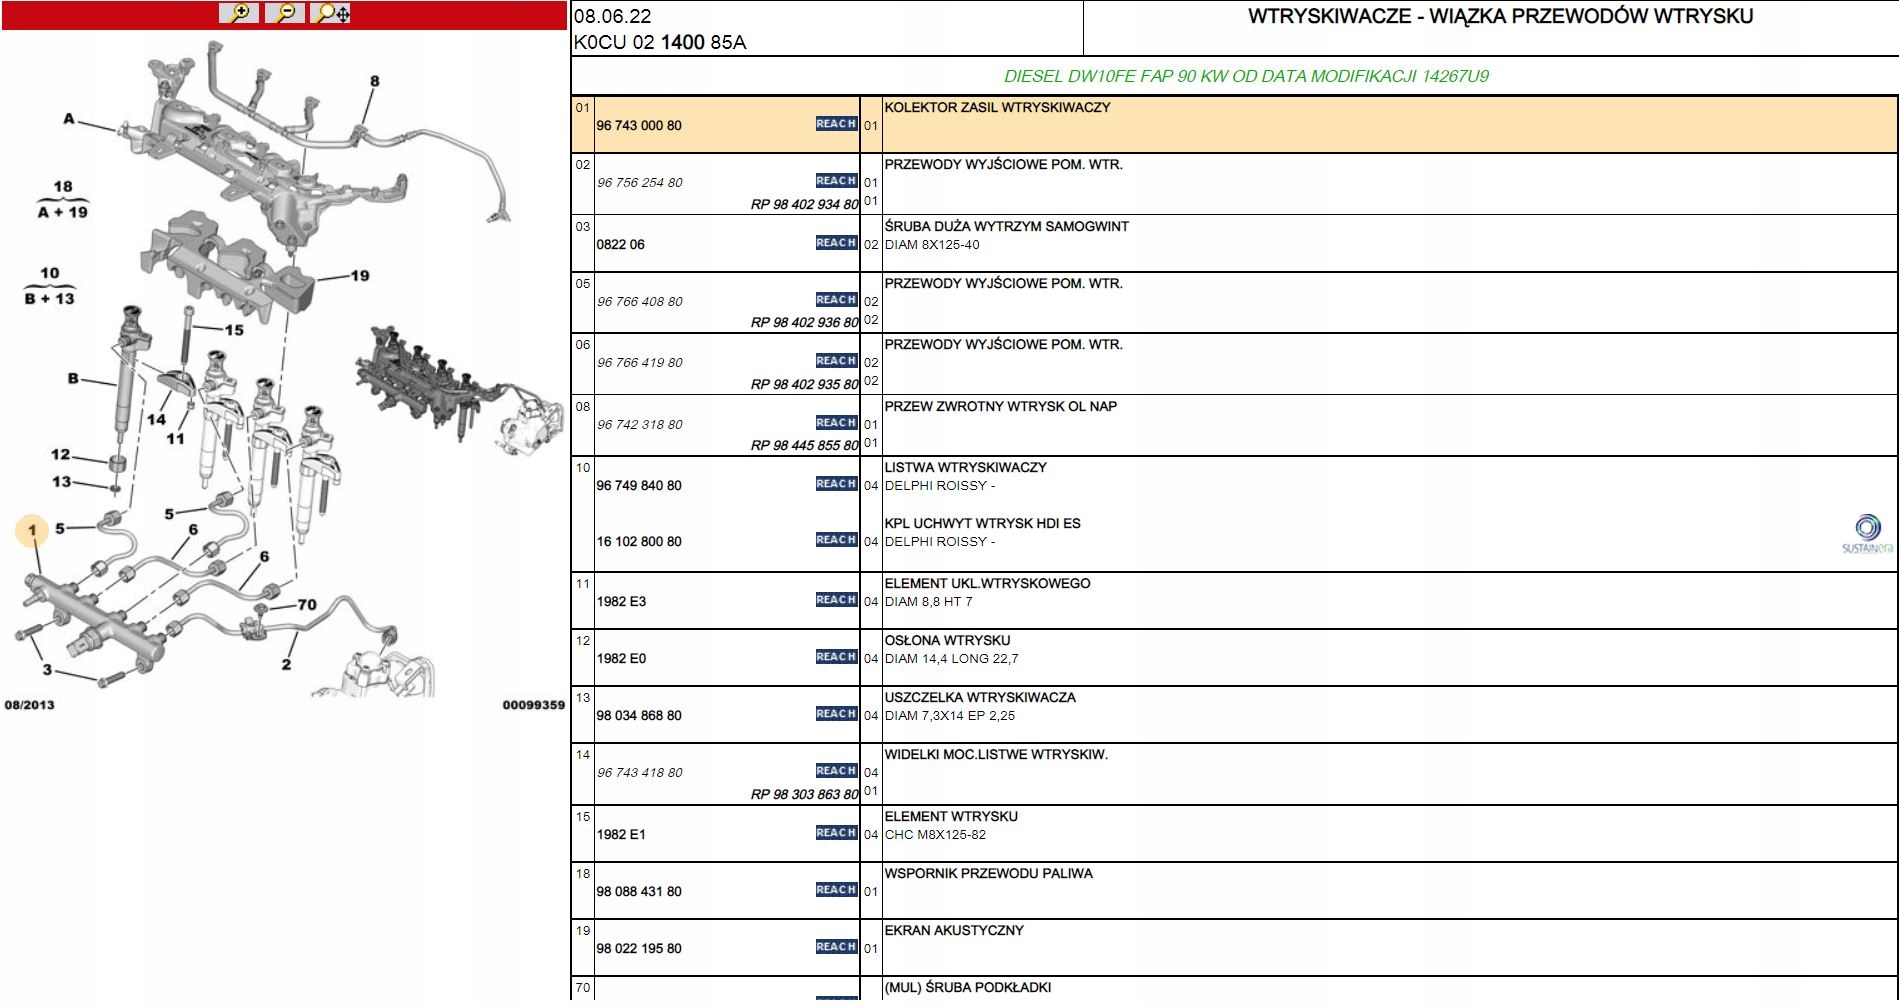Click the KOLEKTOR ZASIL WTRYSKIWACZY description

tap(997, 108)
